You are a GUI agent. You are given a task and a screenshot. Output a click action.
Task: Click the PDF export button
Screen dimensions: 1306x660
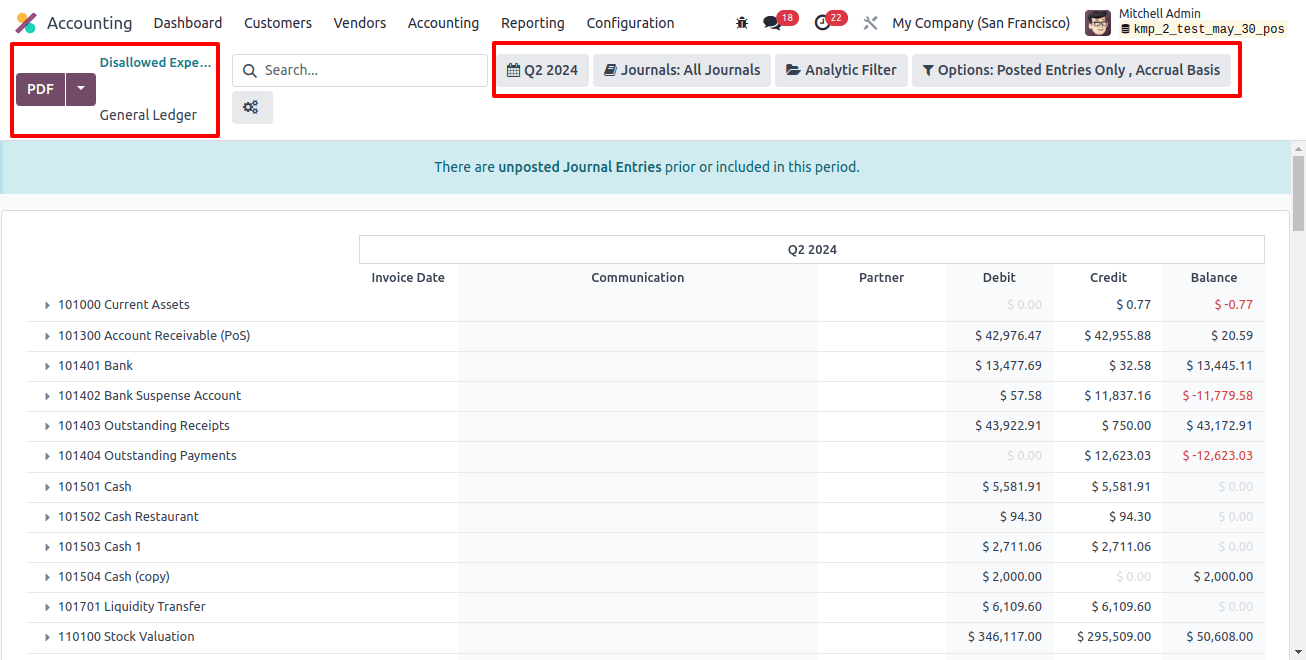[41, 89]
